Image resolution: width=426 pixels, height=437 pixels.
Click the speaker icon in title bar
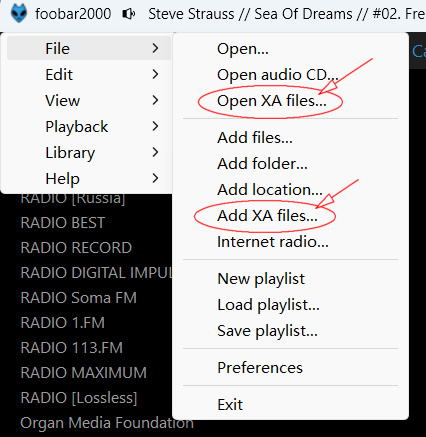tap(129, 14)
